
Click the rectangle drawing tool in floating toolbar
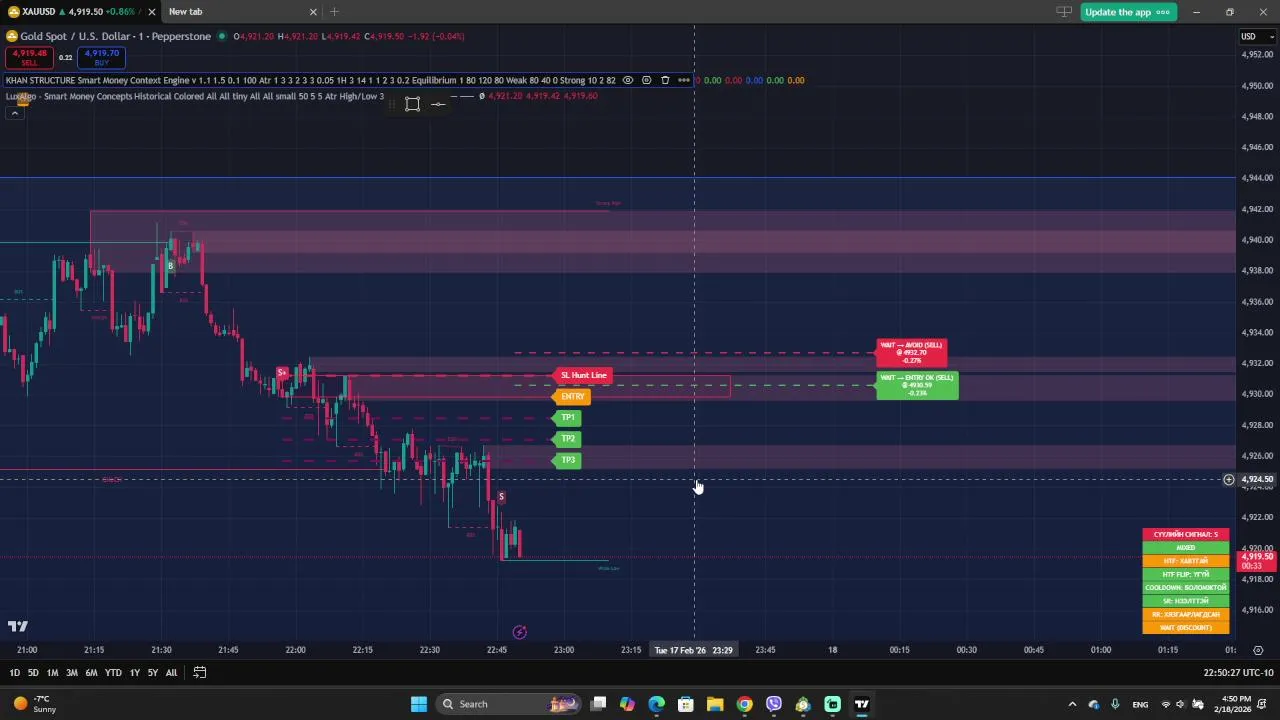pyautogui.click(x=412, y=104)
